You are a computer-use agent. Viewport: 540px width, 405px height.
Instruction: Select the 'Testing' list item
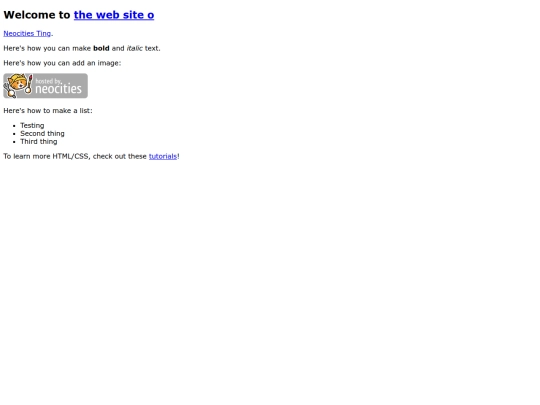click(32, 125)
